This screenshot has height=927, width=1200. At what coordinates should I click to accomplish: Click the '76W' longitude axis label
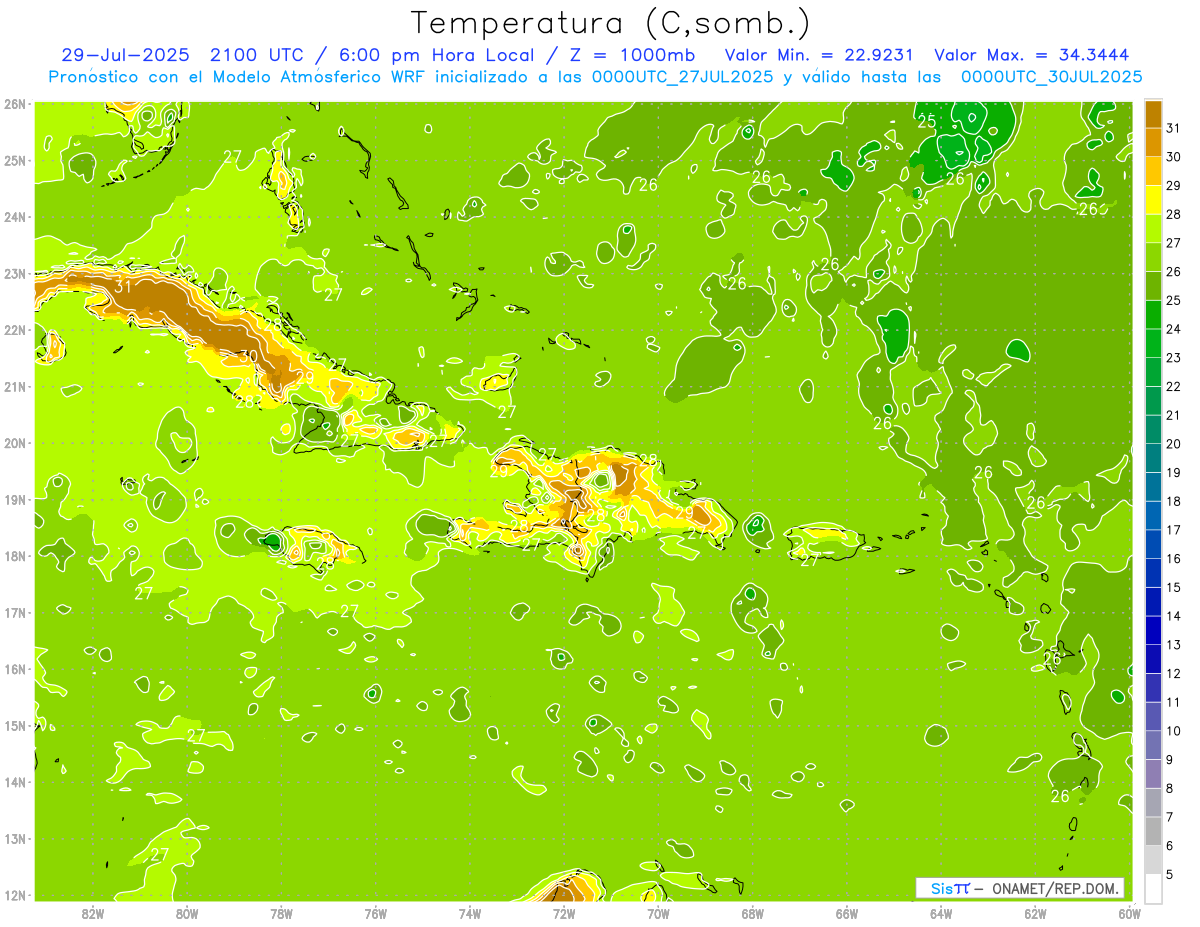pyautogui.click(x=376, y=913)
